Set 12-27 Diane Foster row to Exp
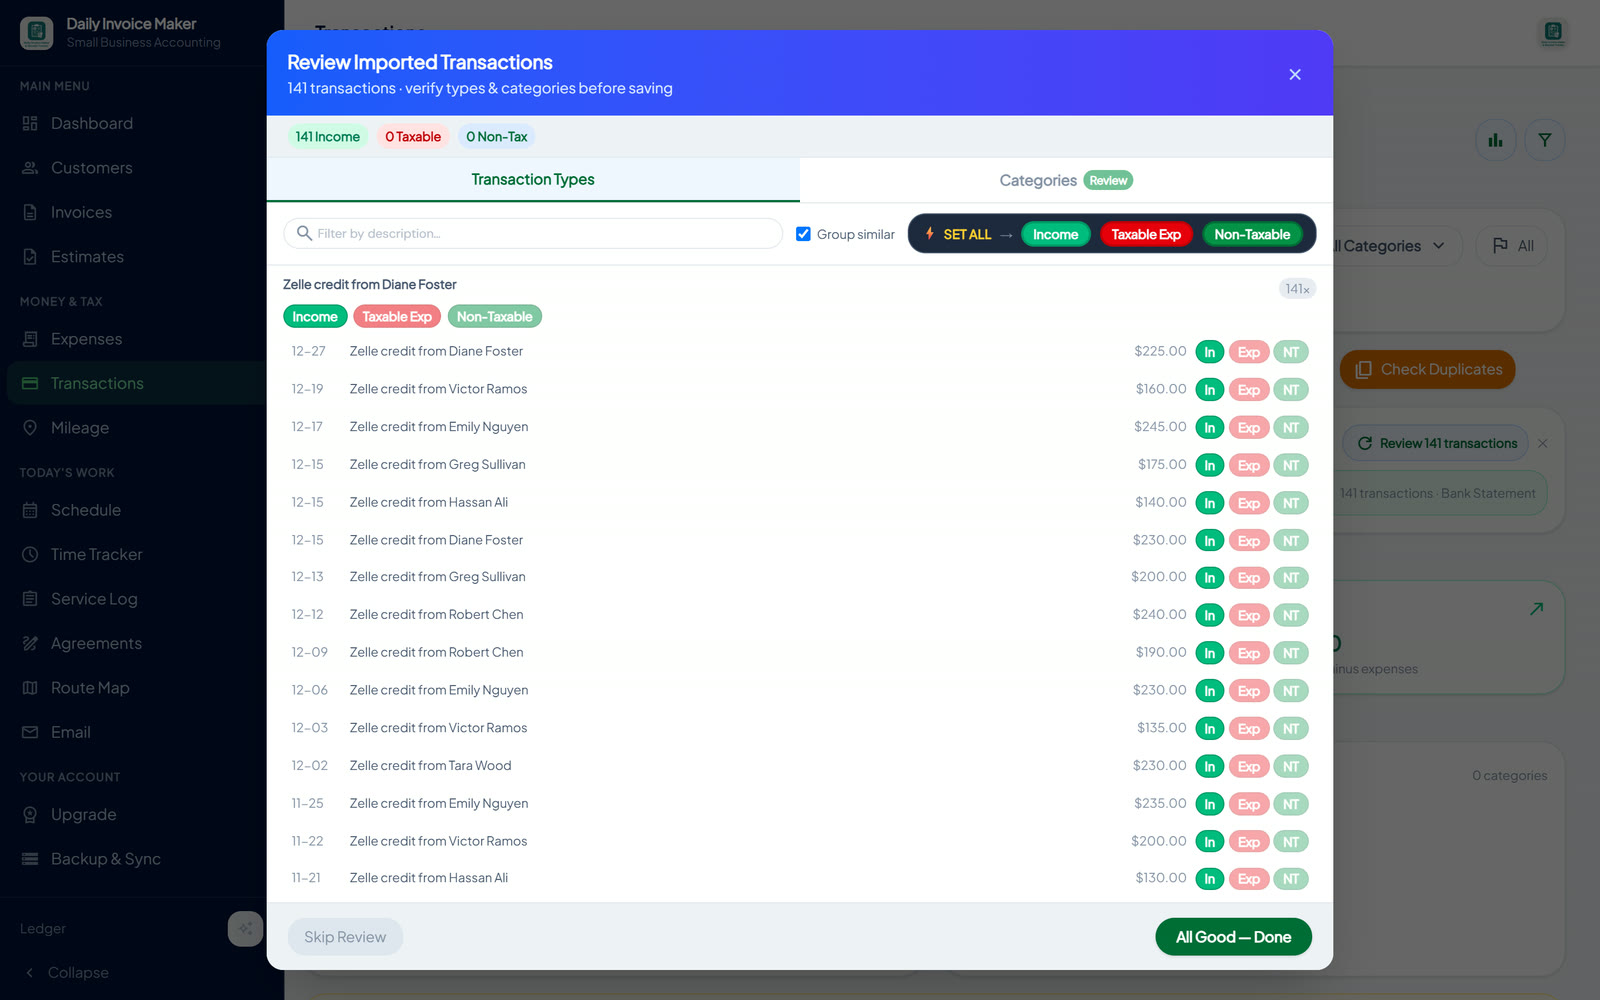Screen dimensions: 1600x1000 (1249, 352)
